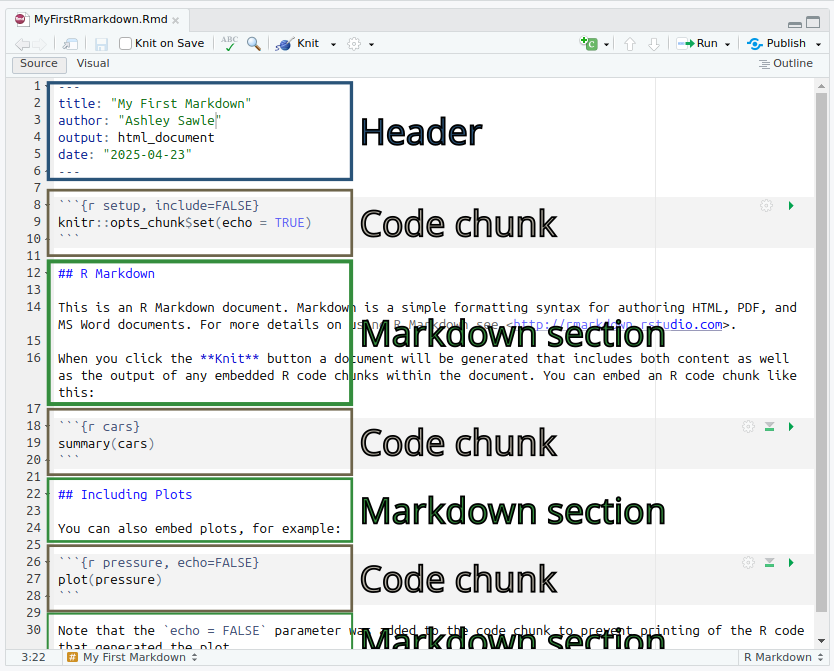This screenshot has width=834, height=671.
Task: Open the Publish options dropdown arrow
Action: point(819,44)
